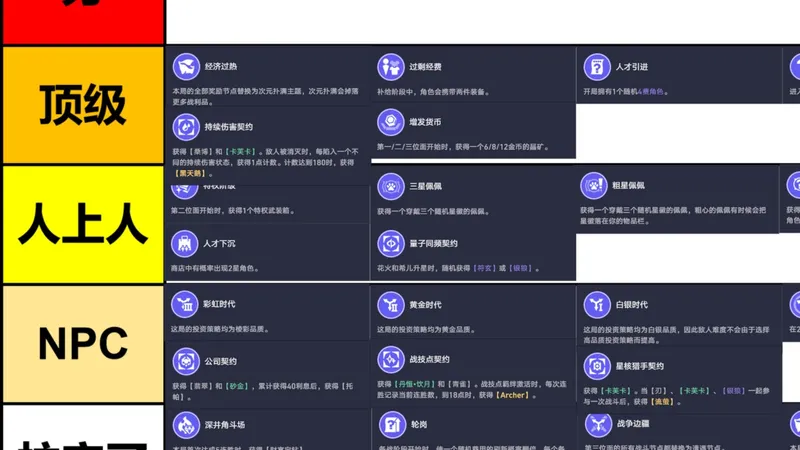Click the 【符玄】 keyword in 量子同频契约
Viewport: 800px width, 450px height.
coord(483,268)
